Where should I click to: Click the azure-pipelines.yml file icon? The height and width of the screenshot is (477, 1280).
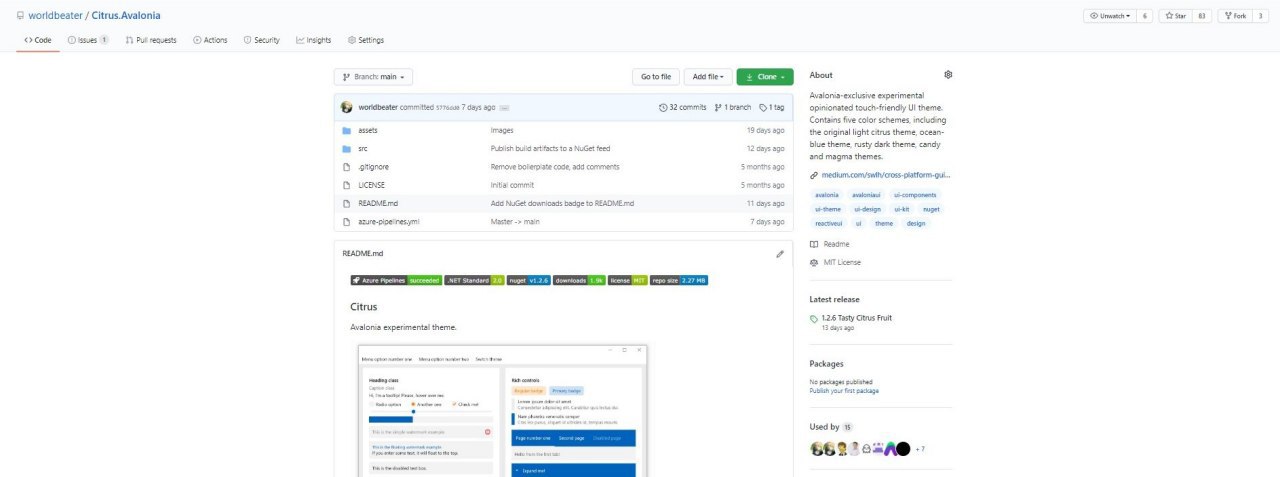pos(347,221)
